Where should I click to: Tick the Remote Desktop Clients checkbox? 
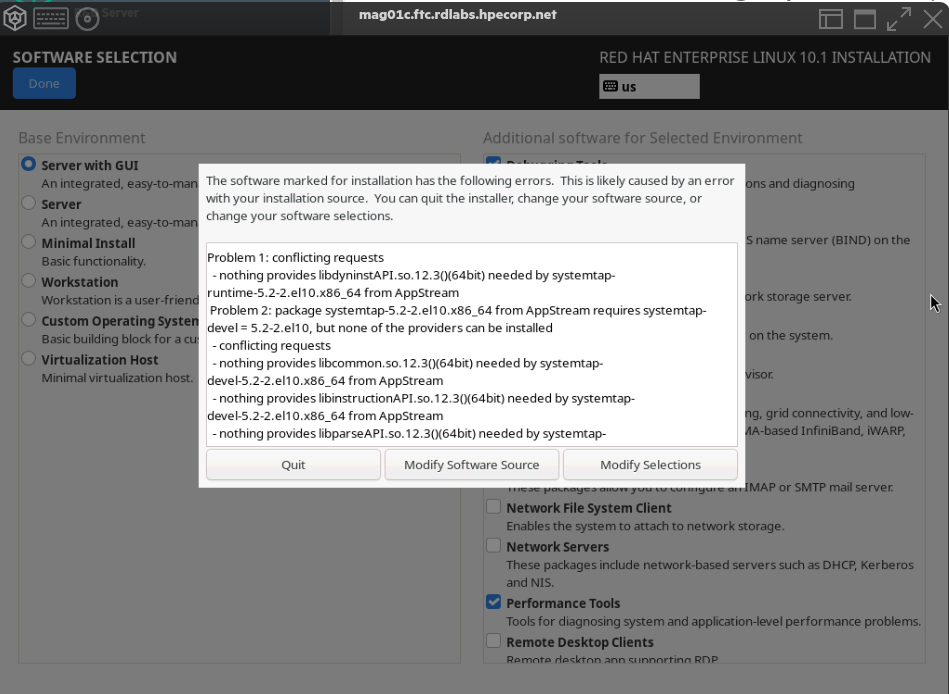tap(493, 642)
